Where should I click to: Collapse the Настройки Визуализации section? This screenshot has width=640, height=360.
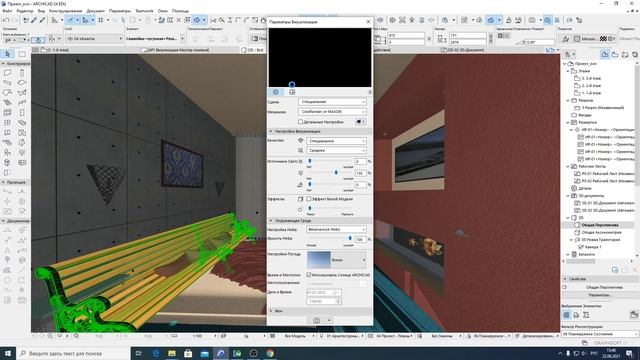[271, 131]
